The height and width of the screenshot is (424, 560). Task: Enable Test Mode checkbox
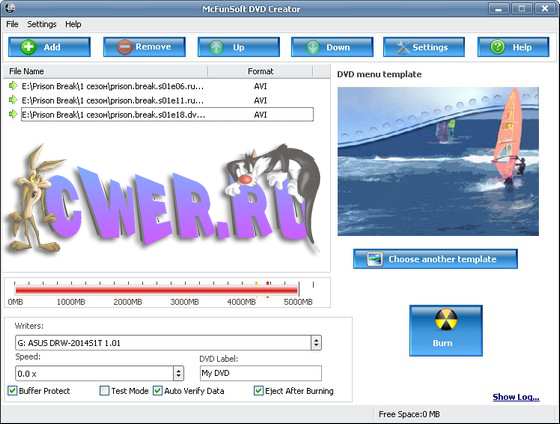pos(104,390)
